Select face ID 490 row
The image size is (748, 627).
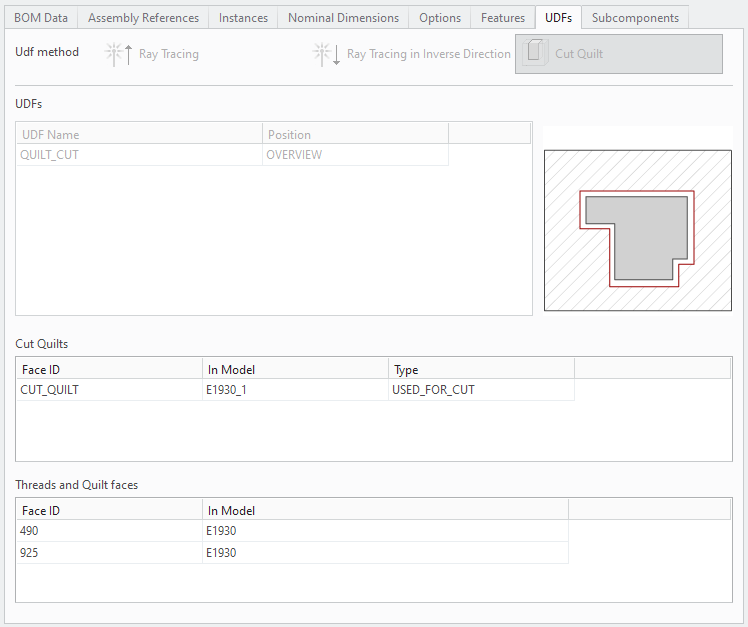coord(293,531)
